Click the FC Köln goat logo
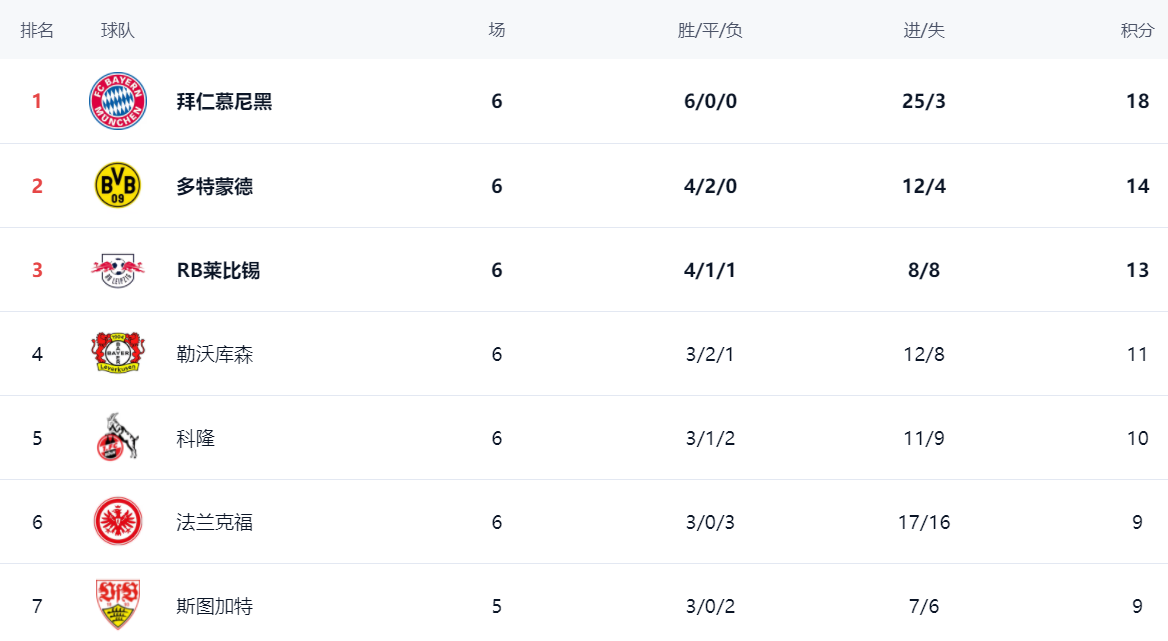The image size is (1168, 641). tap(118, 438)
